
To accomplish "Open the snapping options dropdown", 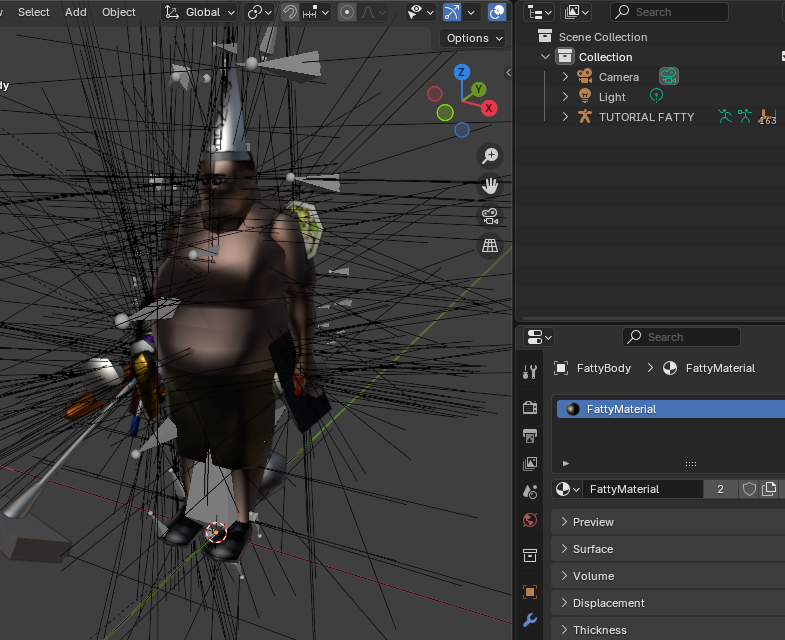I will tap(315, 12).
